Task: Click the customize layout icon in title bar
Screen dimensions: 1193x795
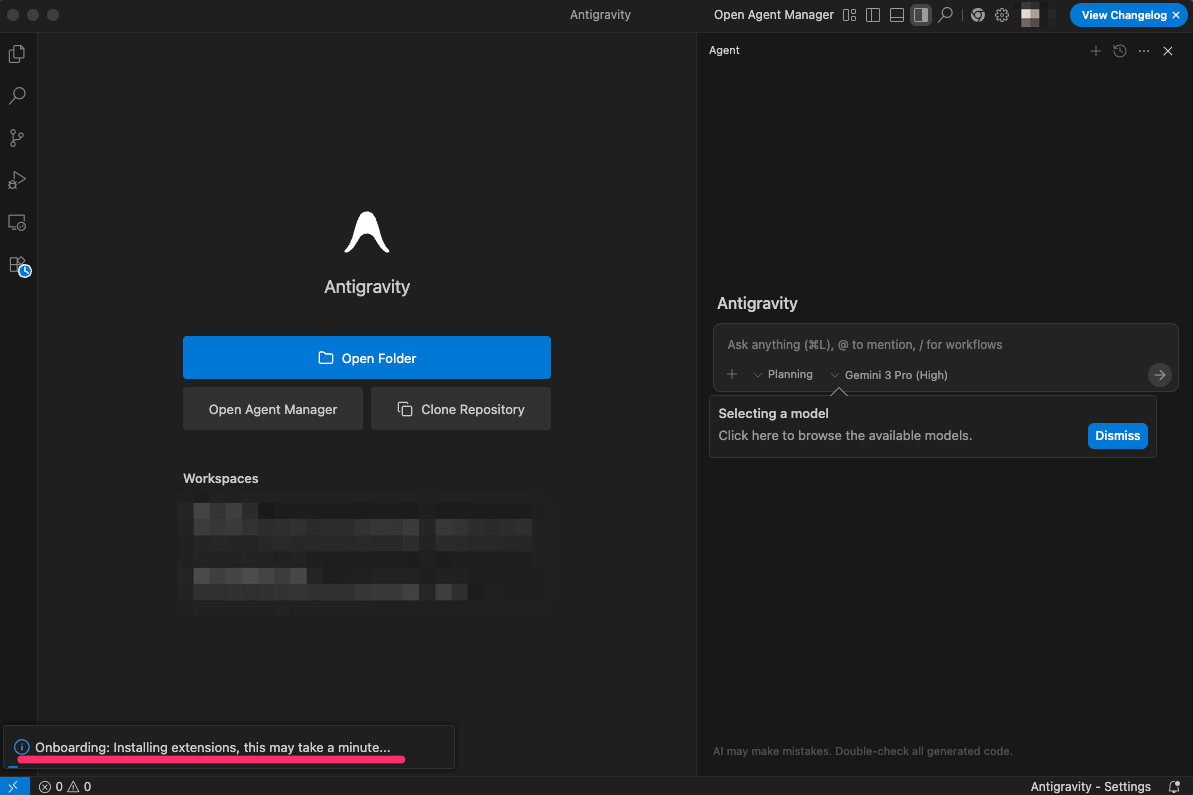Action: click(x=849, y=15)
